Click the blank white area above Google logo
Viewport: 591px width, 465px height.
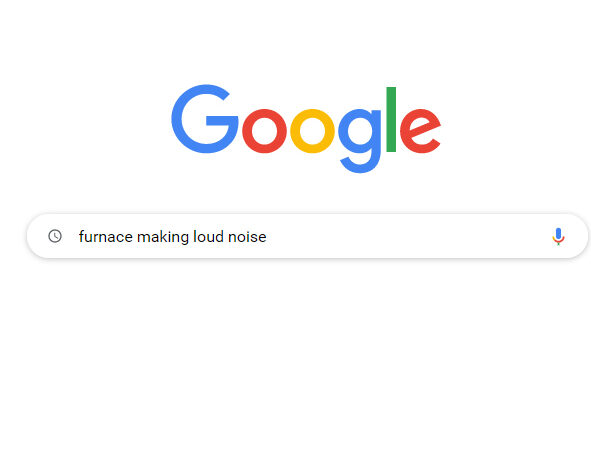296,38
